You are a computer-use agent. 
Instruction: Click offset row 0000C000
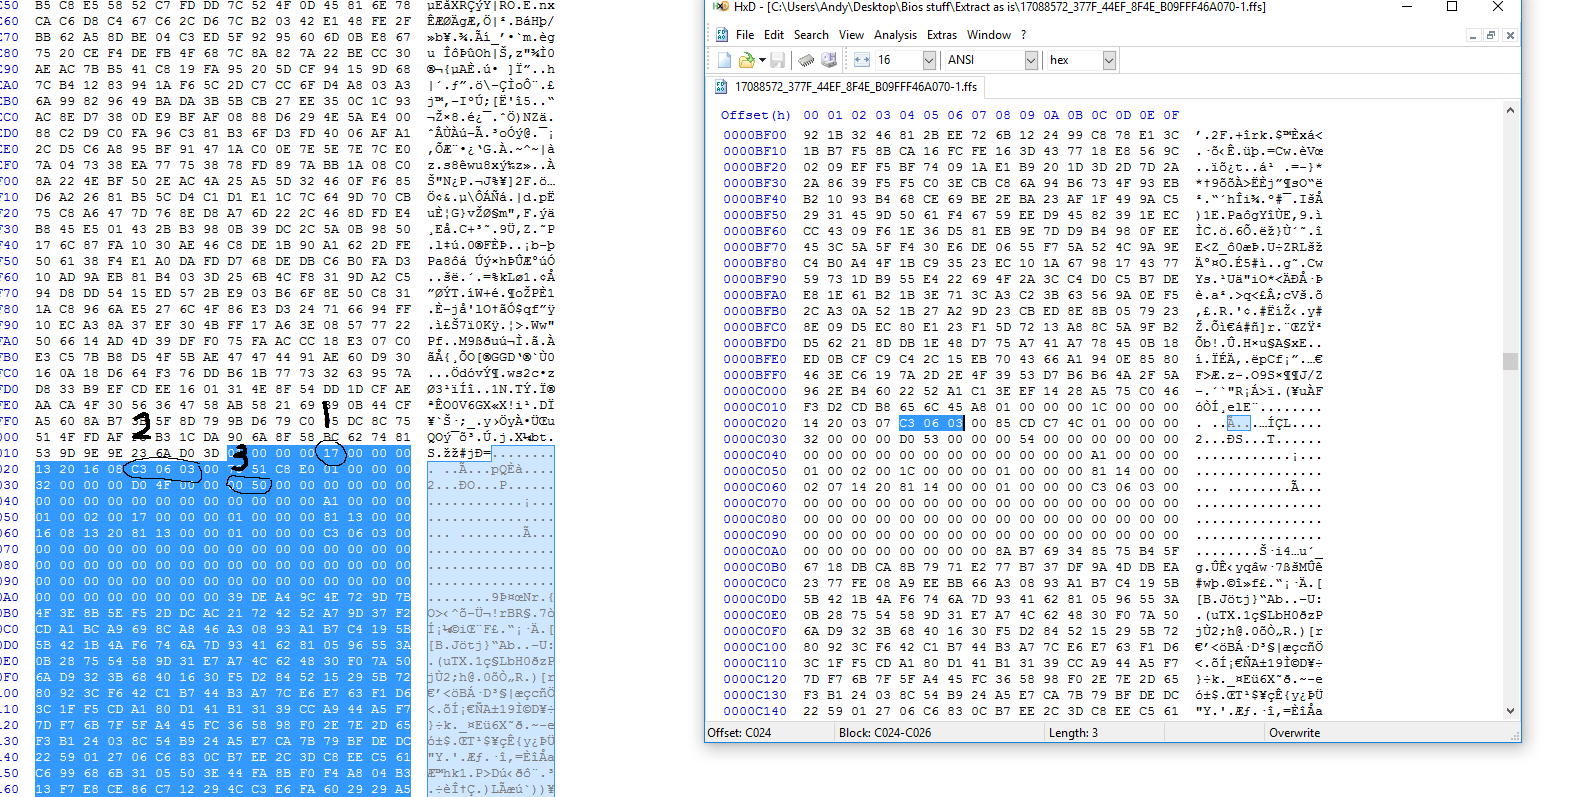point(755,391)
